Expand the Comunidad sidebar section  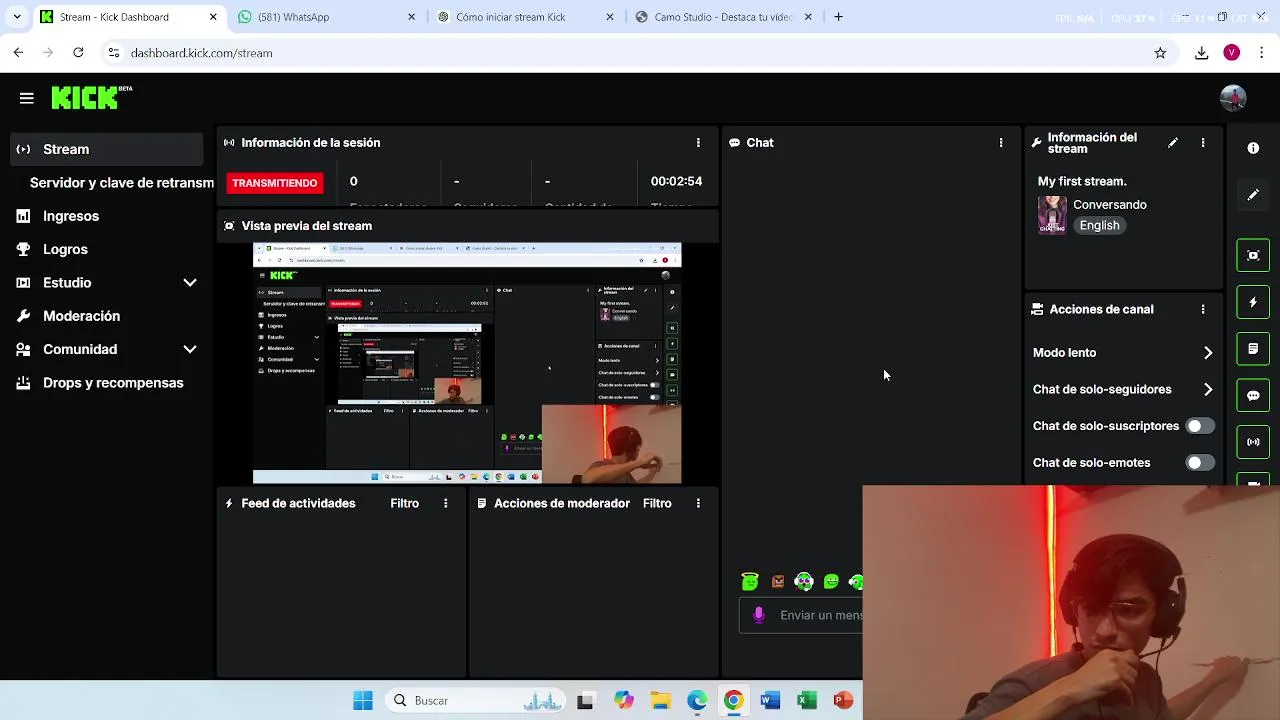click(x=190, y=349)
